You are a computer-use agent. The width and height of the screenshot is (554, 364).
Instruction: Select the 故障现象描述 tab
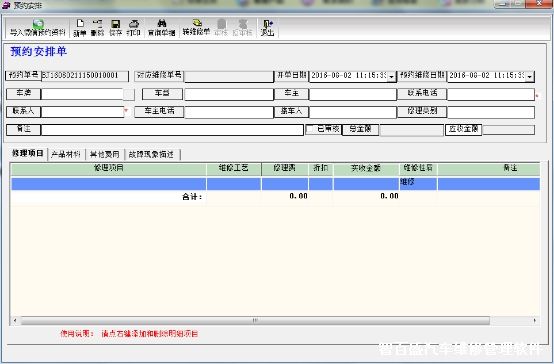click(152, 154)
